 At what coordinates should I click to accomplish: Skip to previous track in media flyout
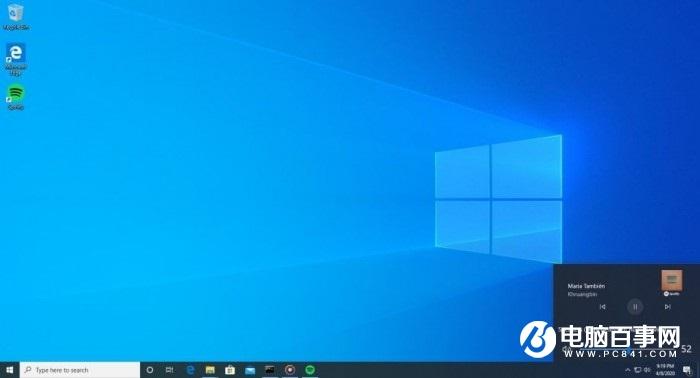tap(602, 307)
